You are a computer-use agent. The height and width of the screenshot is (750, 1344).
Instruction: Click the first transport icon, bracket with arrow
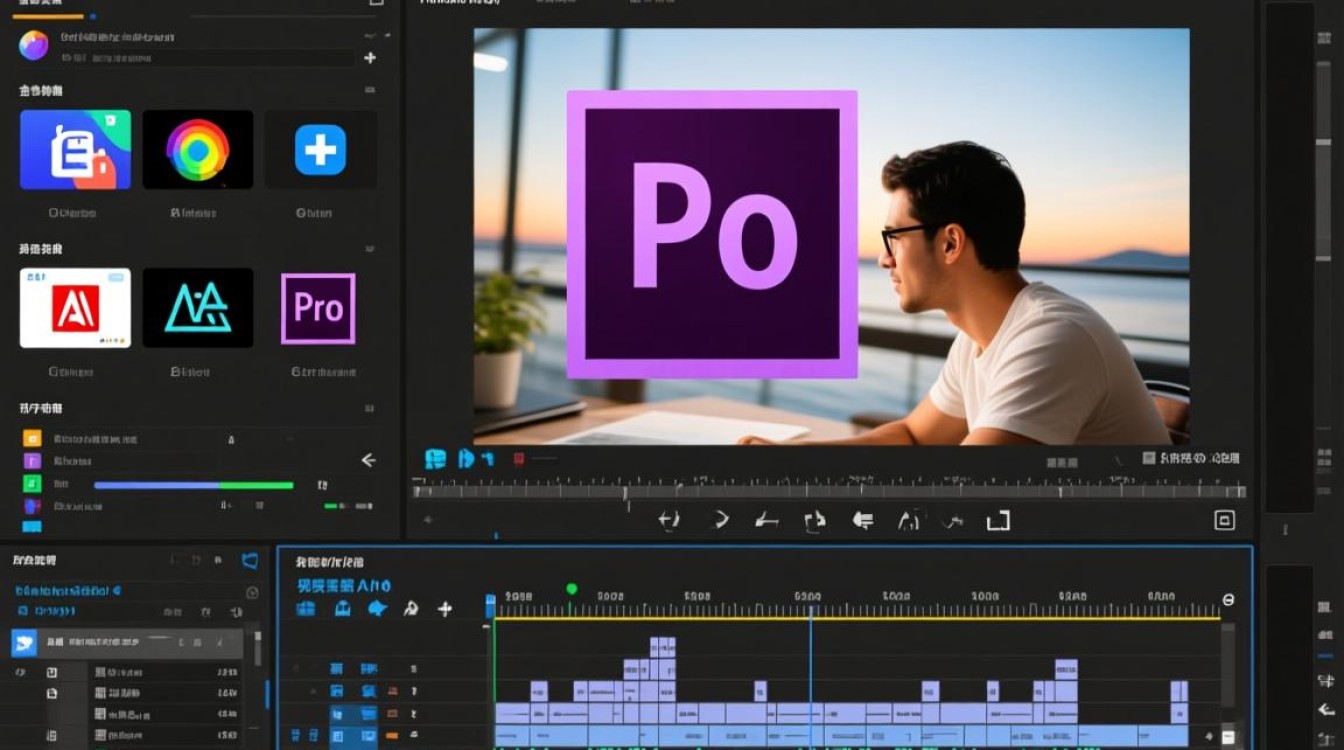pos(669,520)
